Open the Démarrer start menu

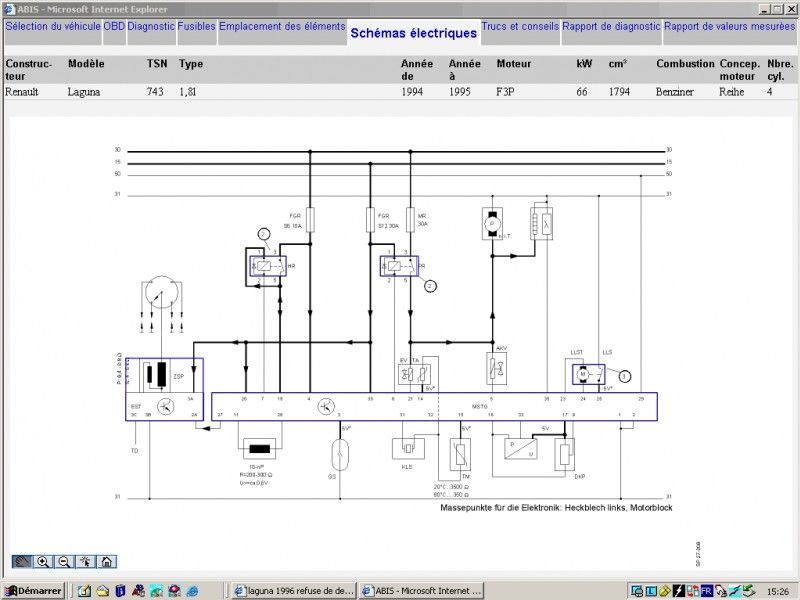coord(33,591)
